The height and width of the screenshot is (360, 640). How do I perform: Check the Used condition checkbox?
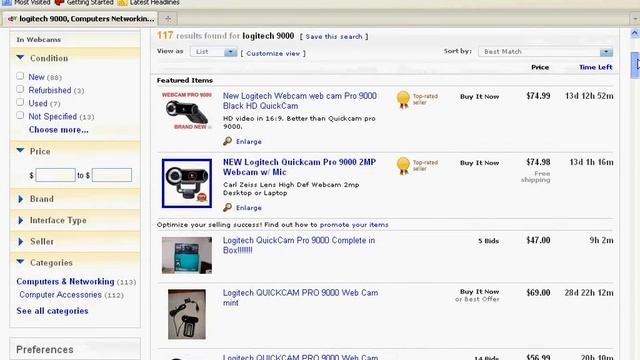click(x=20, y=102)
